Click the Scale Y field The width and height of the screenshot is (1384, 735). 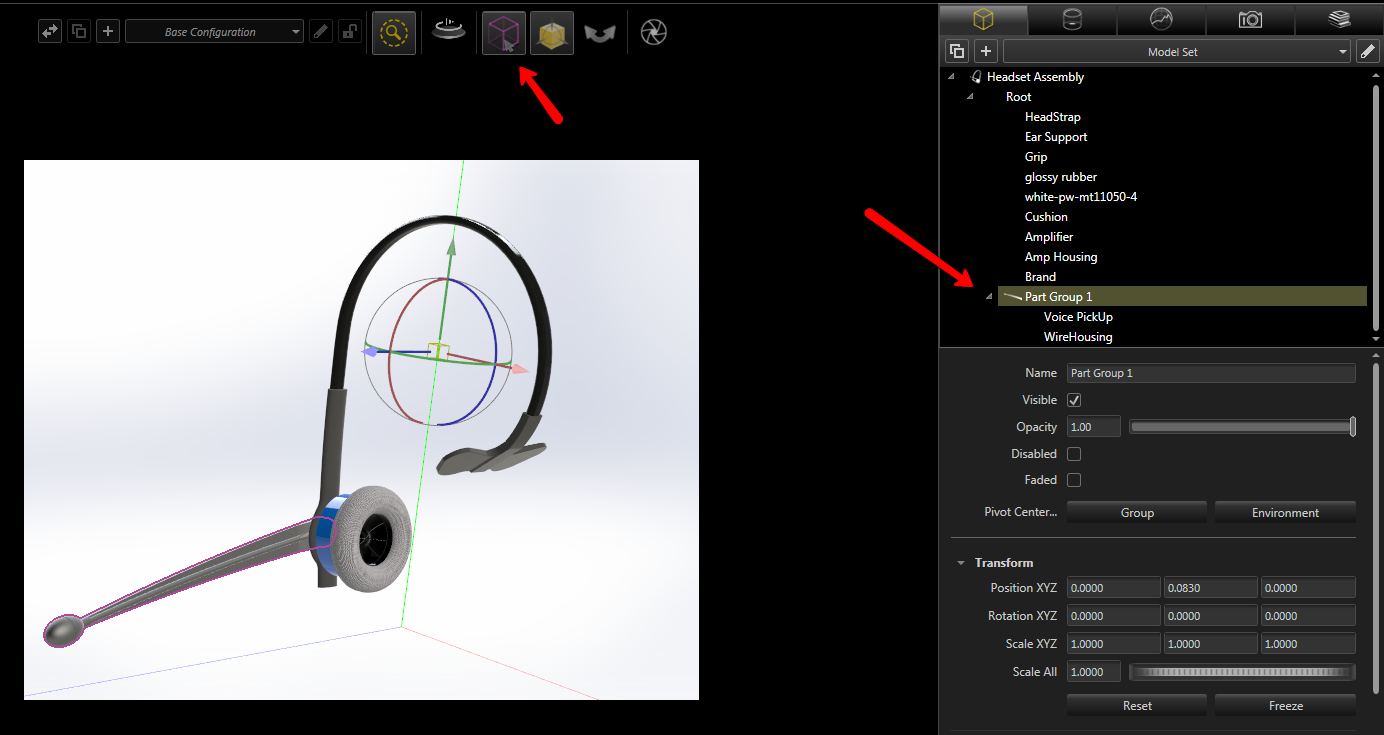pyautogui.click(x=1211, y=644)
